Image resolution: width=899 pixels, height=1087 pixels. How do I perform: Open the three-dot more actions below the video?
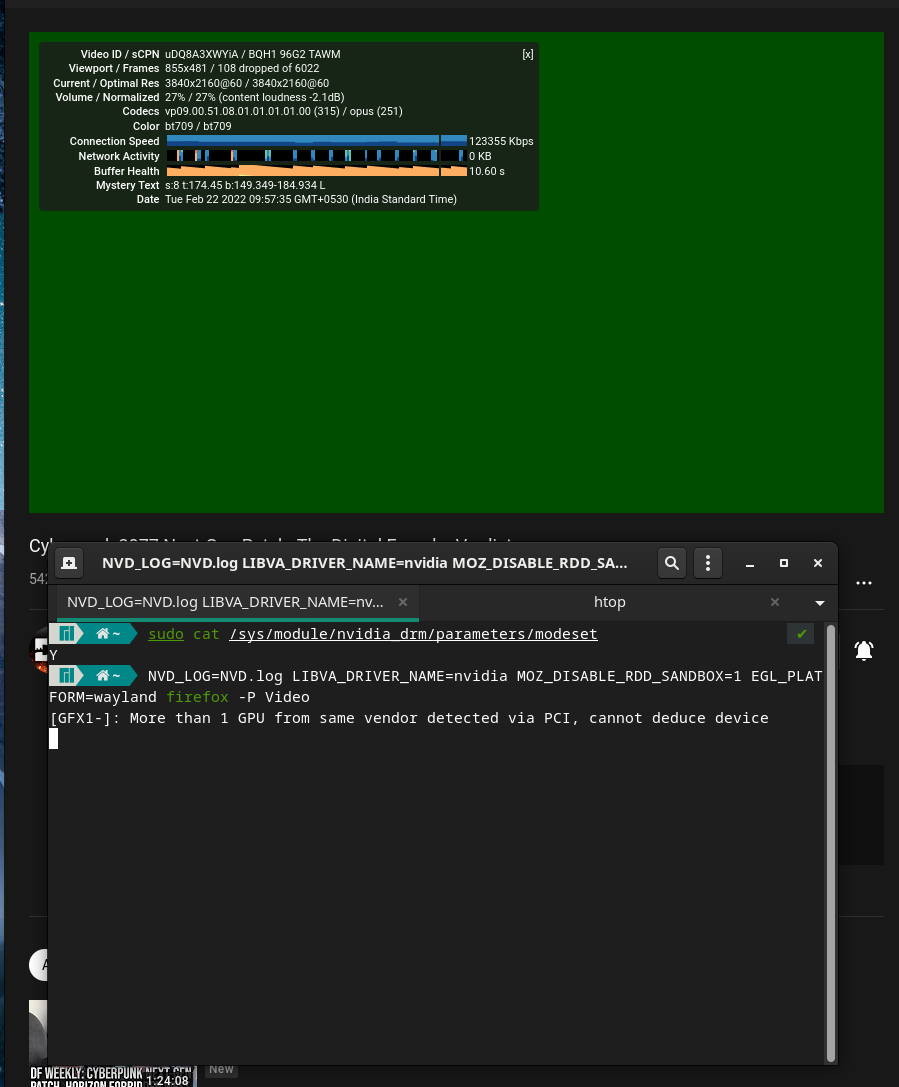click(863, 583)
